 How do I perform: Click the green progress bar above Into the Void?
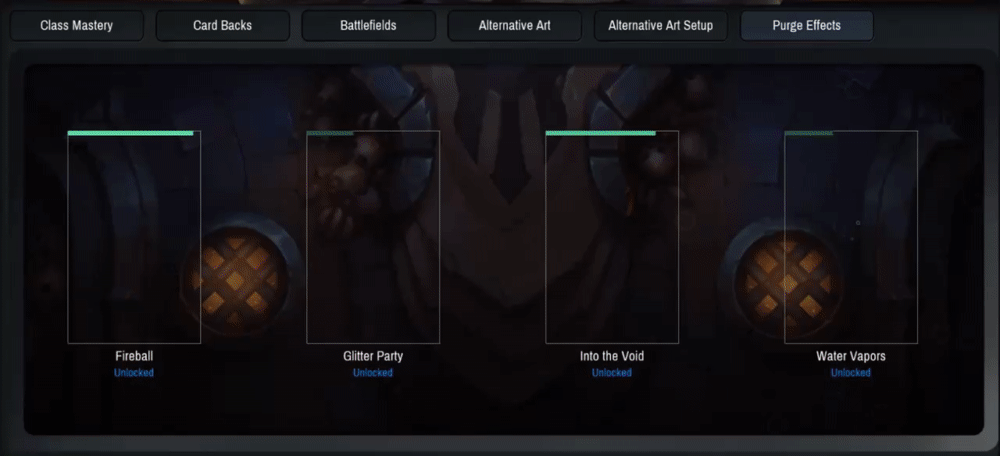pos(601,133)
